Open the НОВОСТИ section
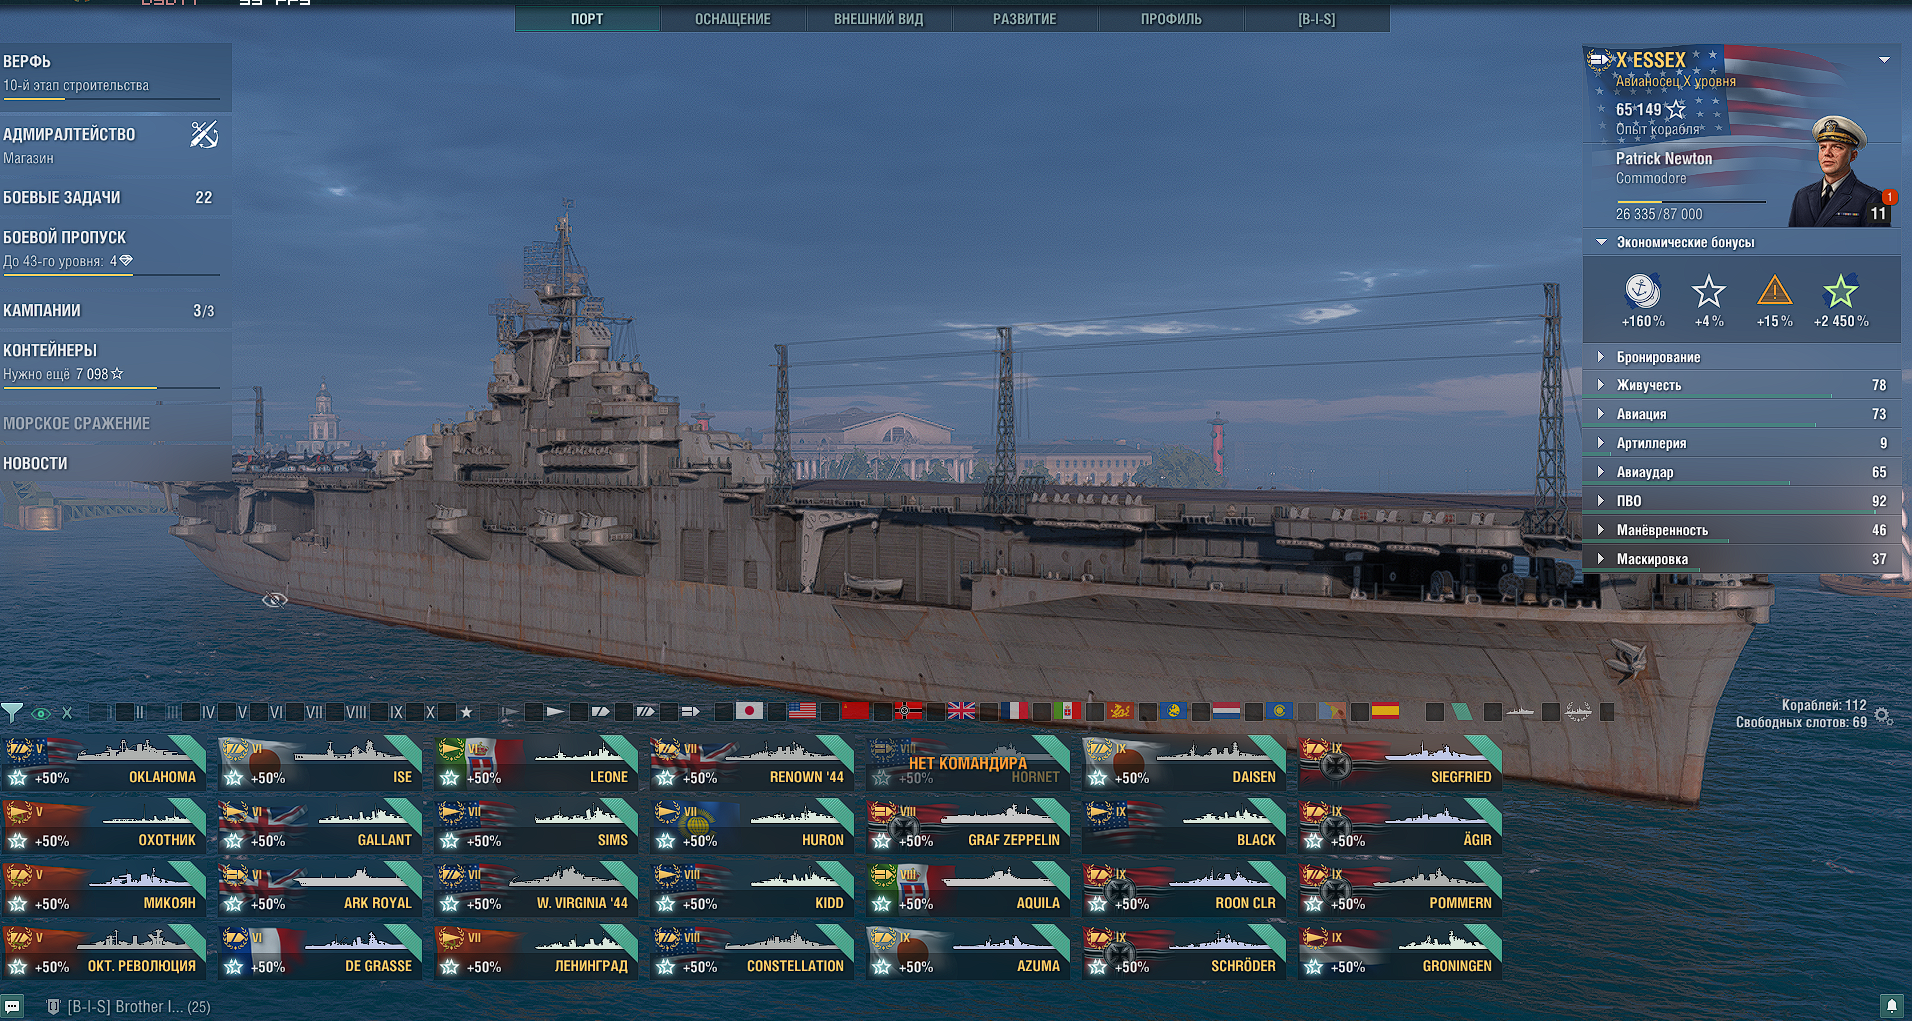 pos(115,464)
